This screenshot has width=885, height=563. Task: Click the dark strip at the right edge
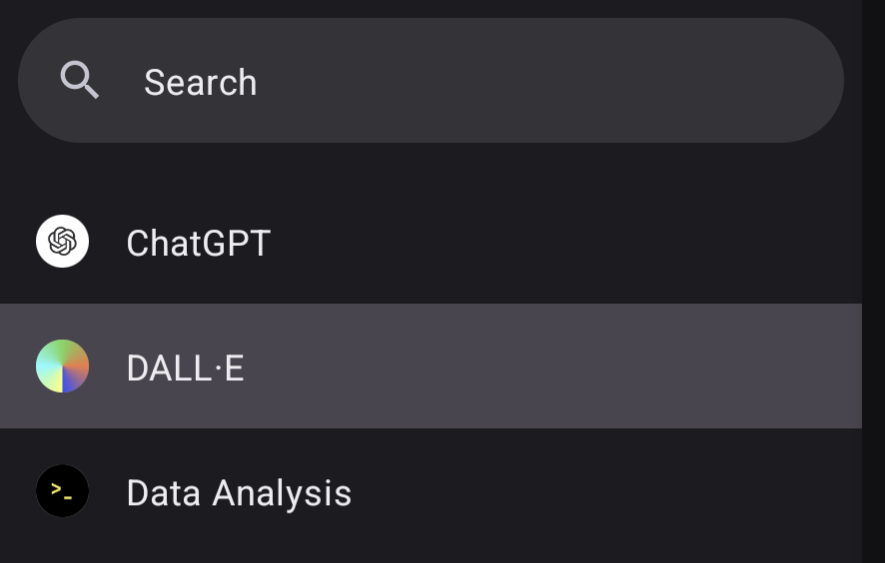click(x=873, y=280)
